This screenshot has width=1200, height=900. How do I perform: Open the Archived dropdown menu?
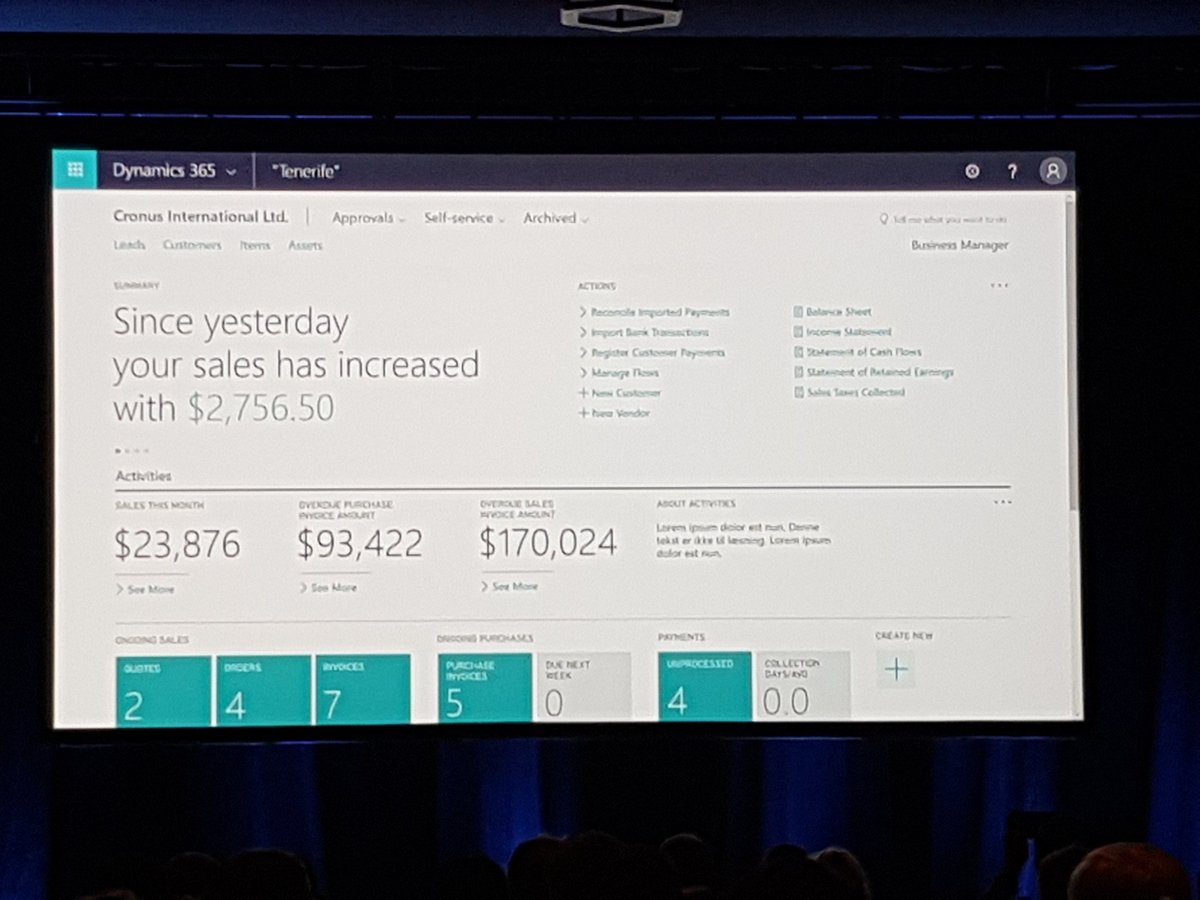[555, 218]
